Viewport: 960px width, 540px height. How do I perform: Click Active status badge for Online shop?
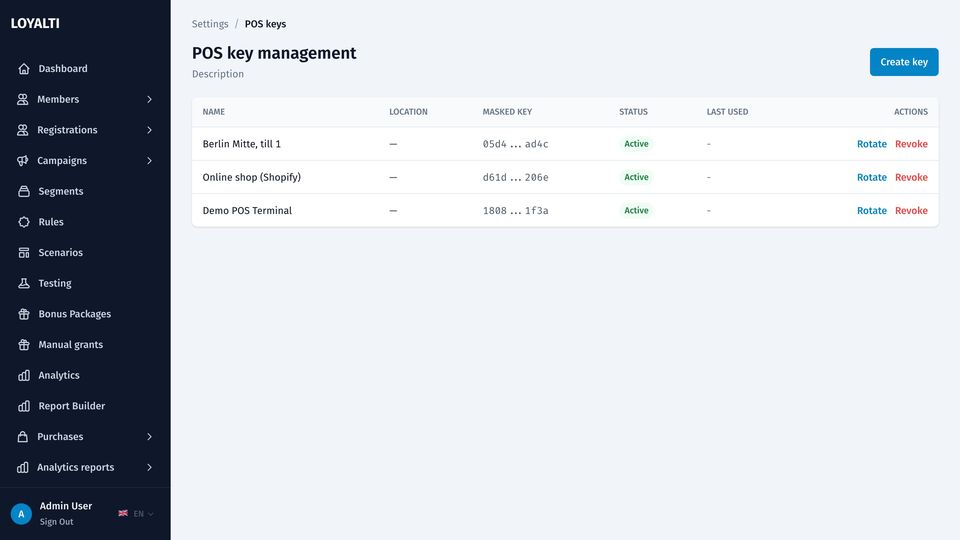click(636, 177)
